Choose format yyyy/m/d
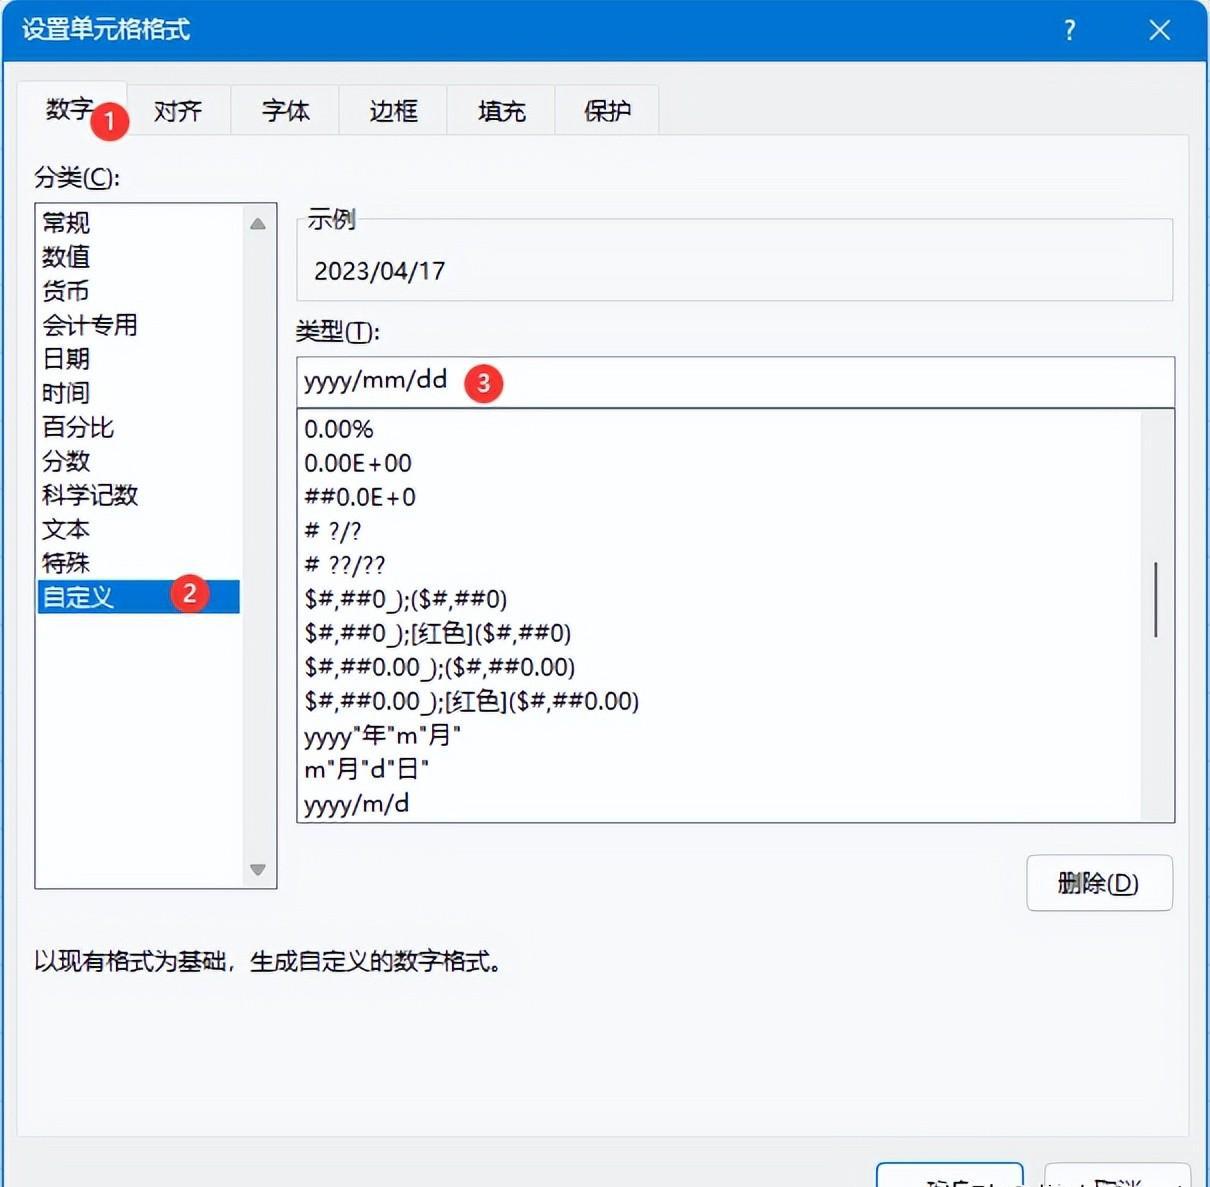Image resolution: width=1210 pixels, height=1187 pixels. (720, 803)
